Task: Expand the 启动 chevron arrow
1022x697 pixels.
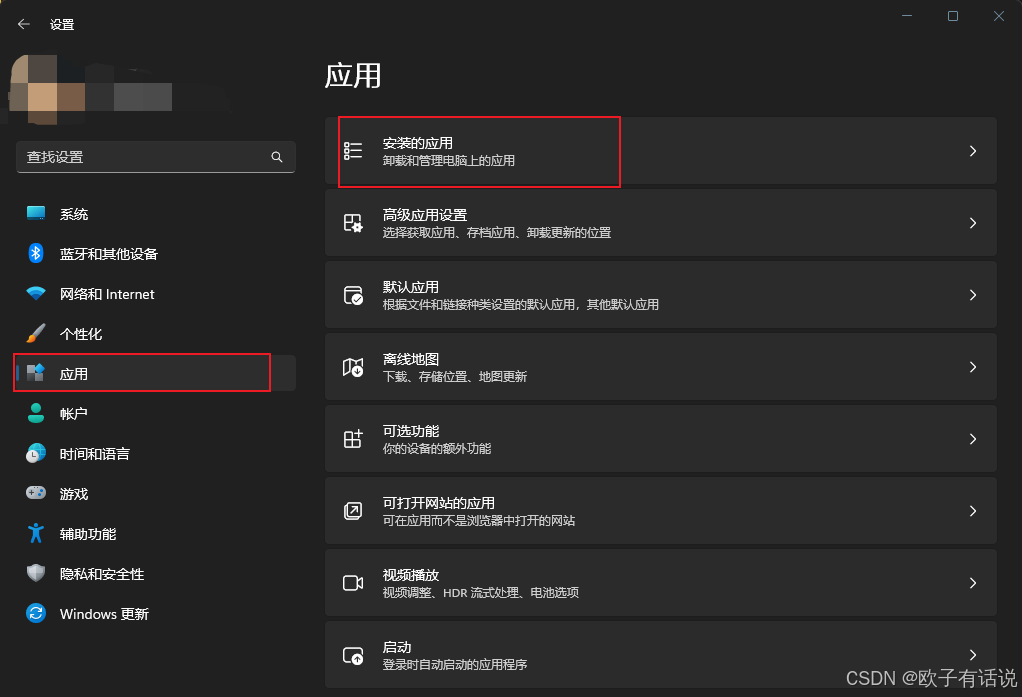Action: click(x=972, y=655)
